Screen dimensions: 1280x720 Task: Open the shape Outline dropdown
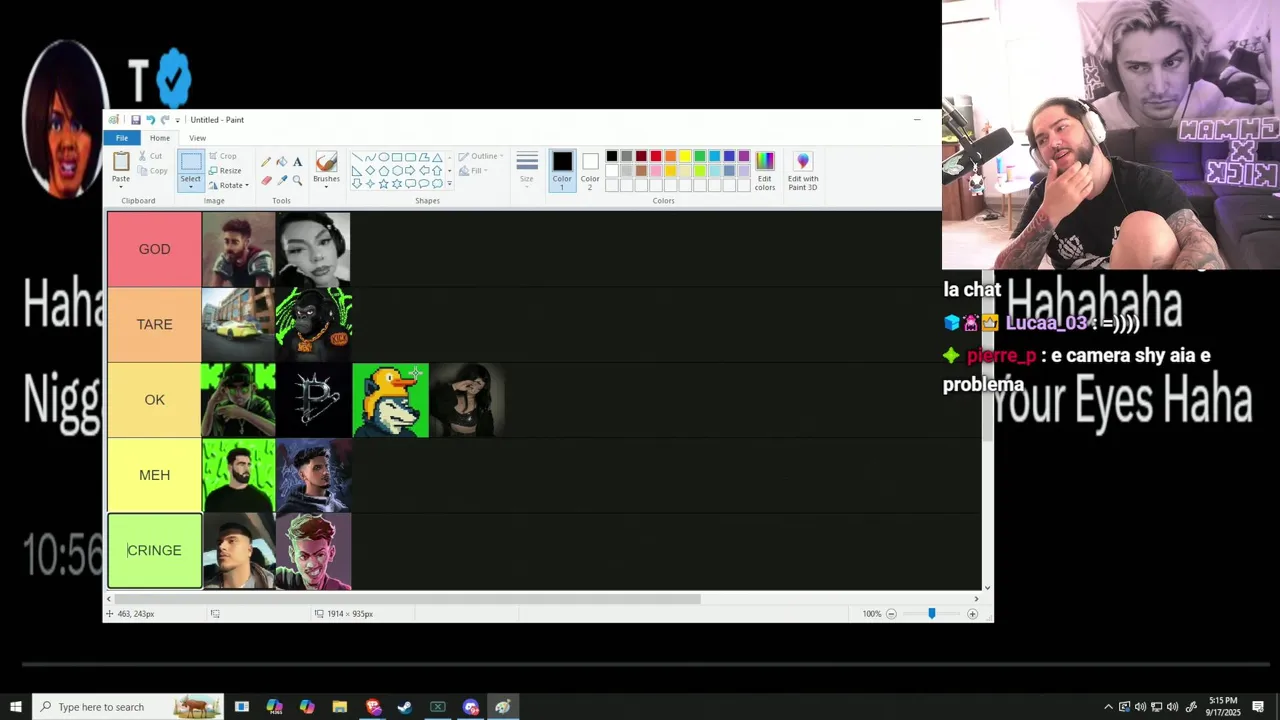[481, 156]
